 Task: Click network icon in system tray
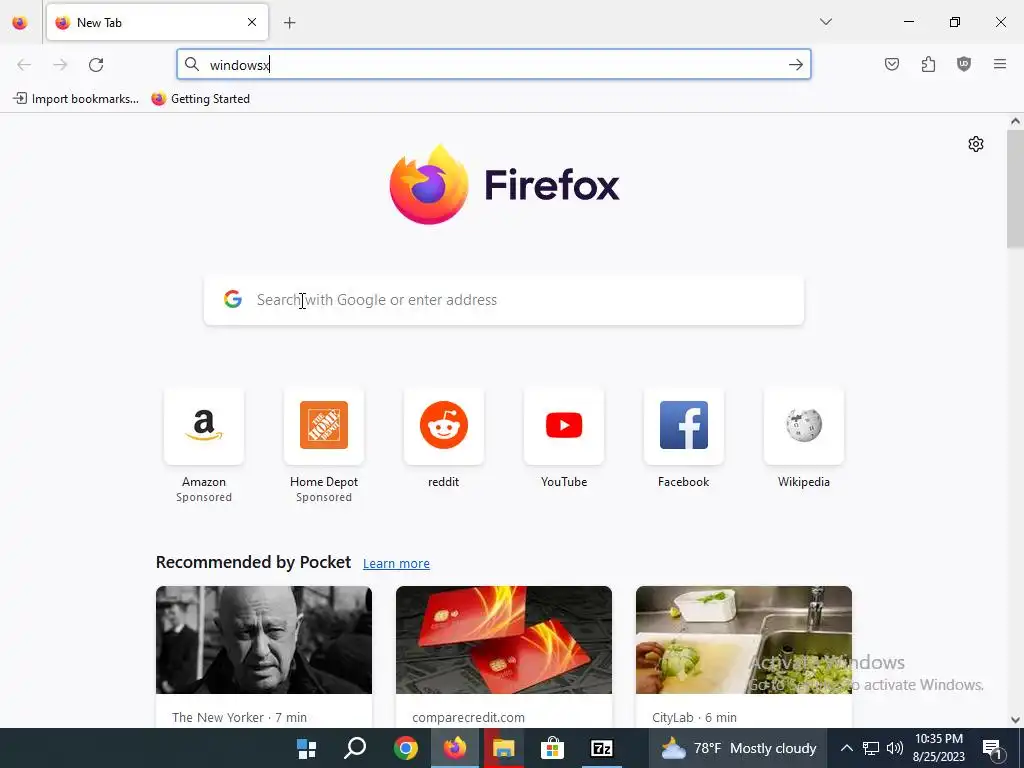pos(871,748)
